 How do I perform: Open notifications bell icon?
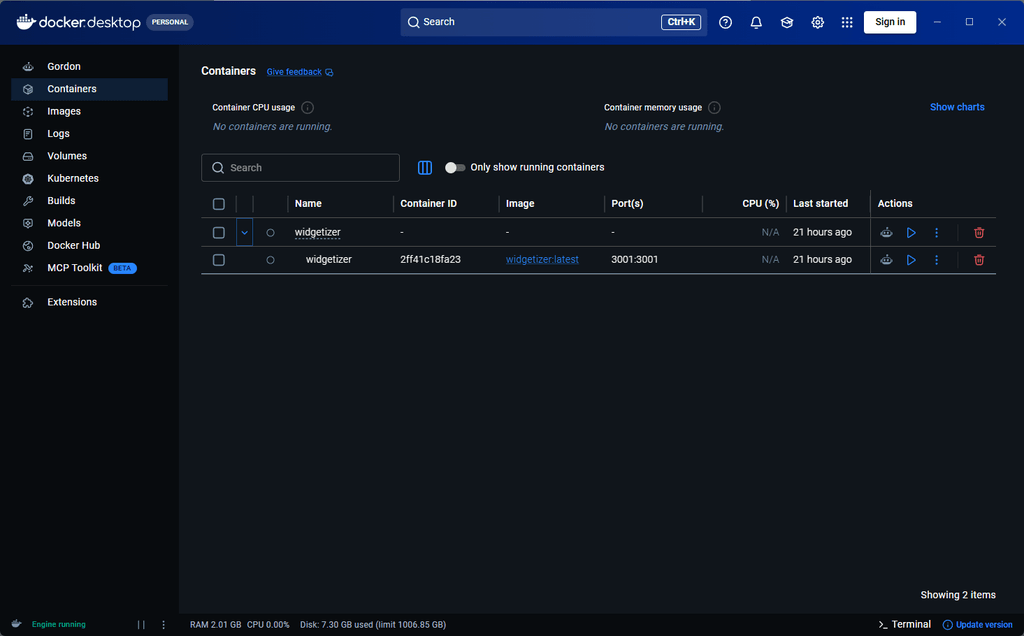756,22
